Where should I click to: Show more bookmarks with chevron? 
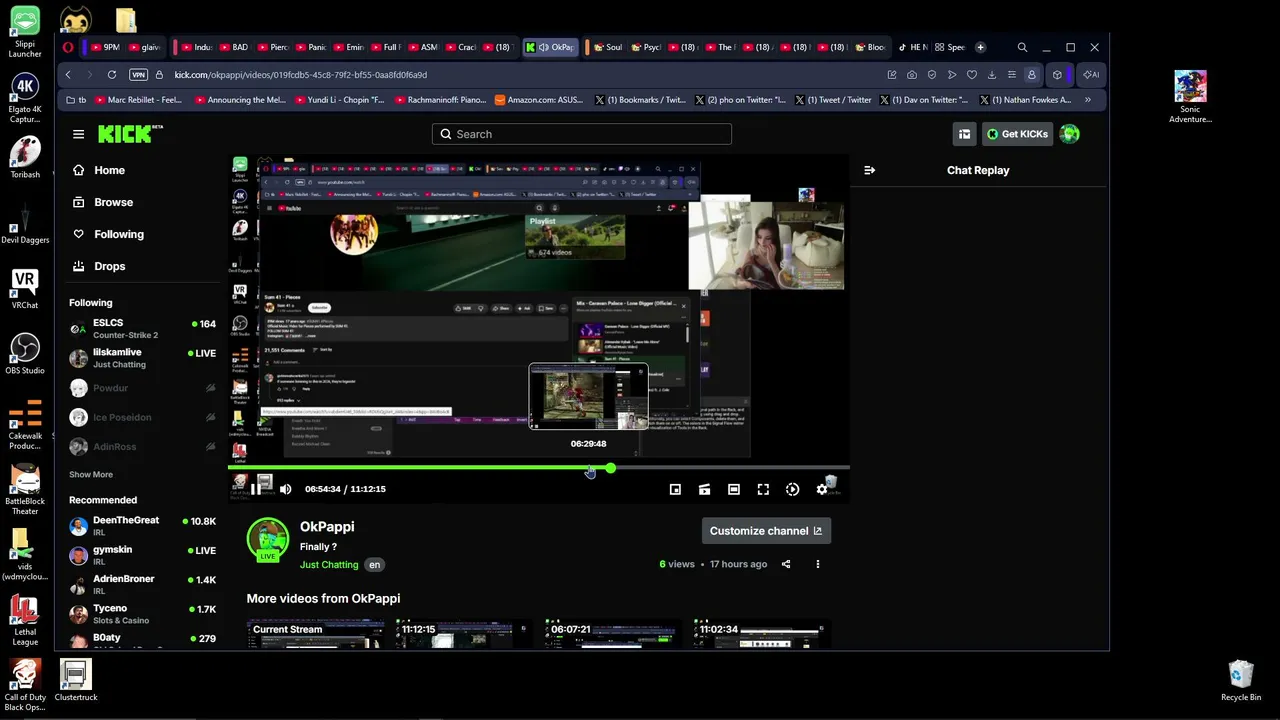[x=1088, y=100]
